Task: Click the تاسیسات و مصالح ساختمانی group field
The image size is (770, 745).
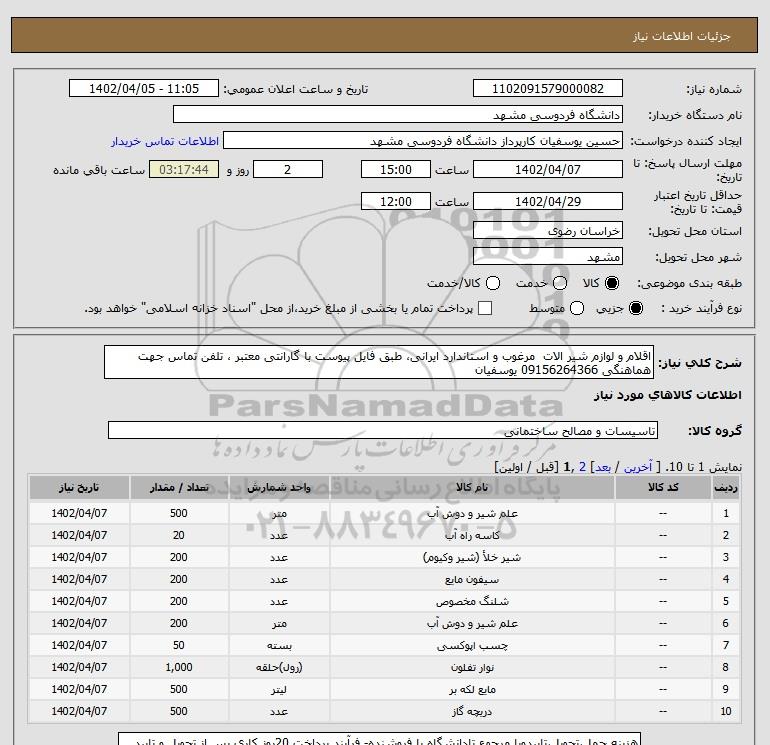Action: (x=383, y=430)
